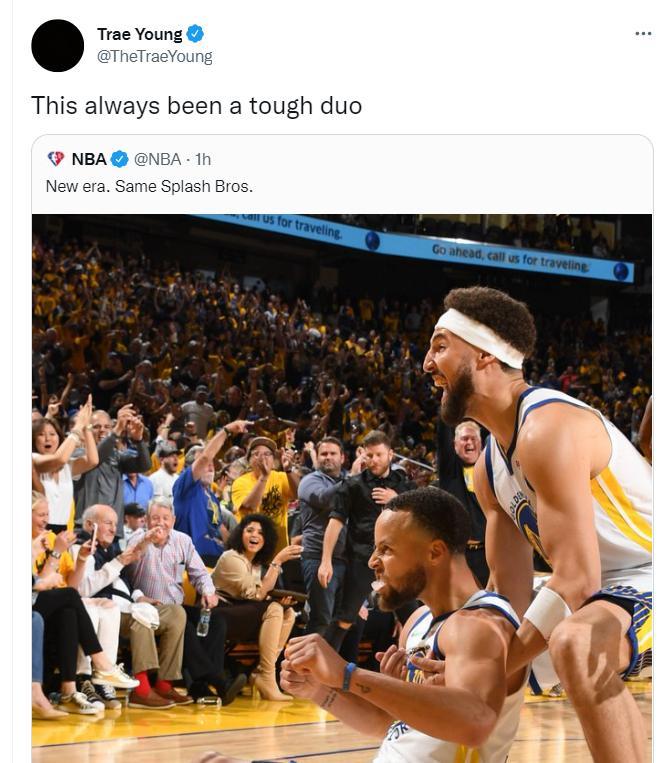The image size is (664, 763).
Task: Click Trae Young's blue verified badge
Action: [x=195, y=34]
